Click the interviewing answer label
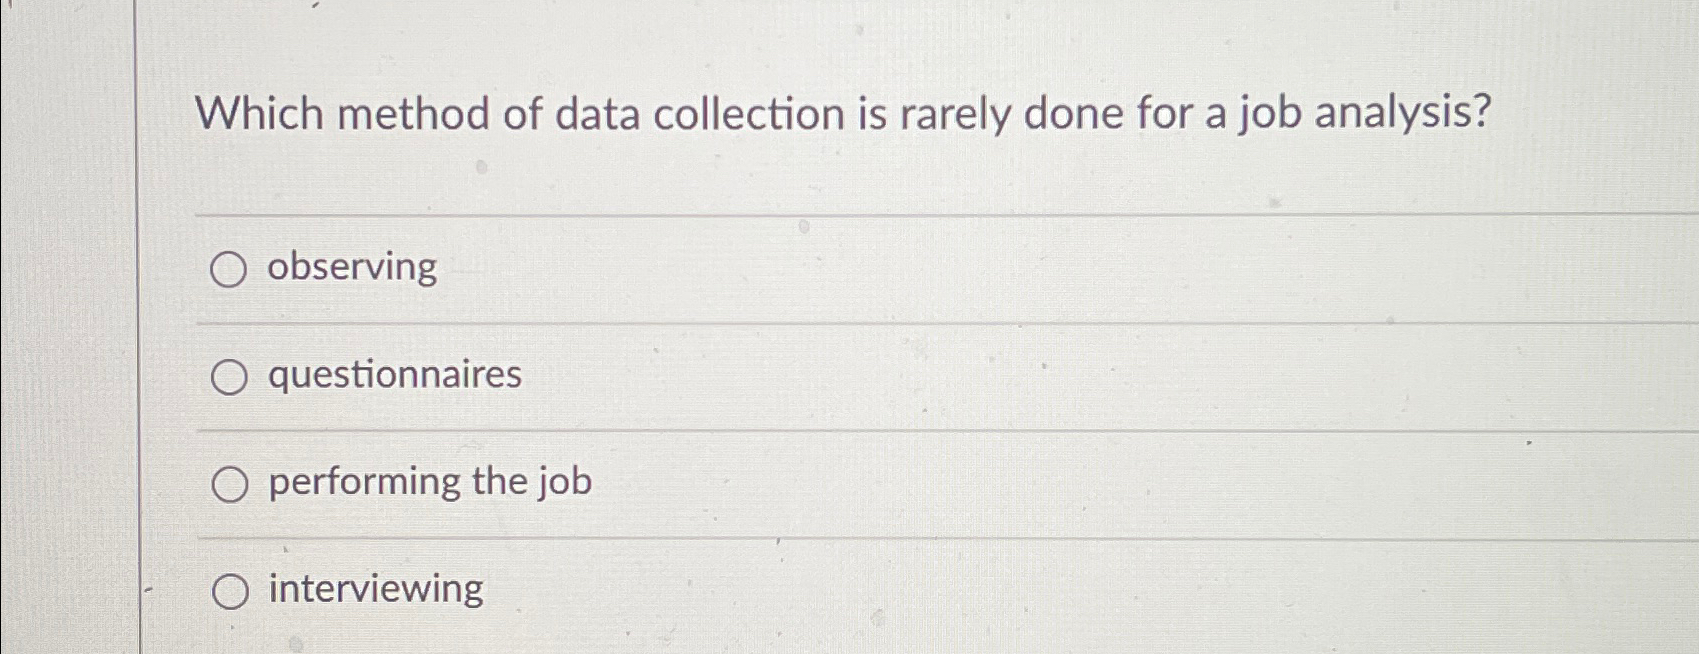This screenshot has height=654, width=1699. tap(373, 591)
